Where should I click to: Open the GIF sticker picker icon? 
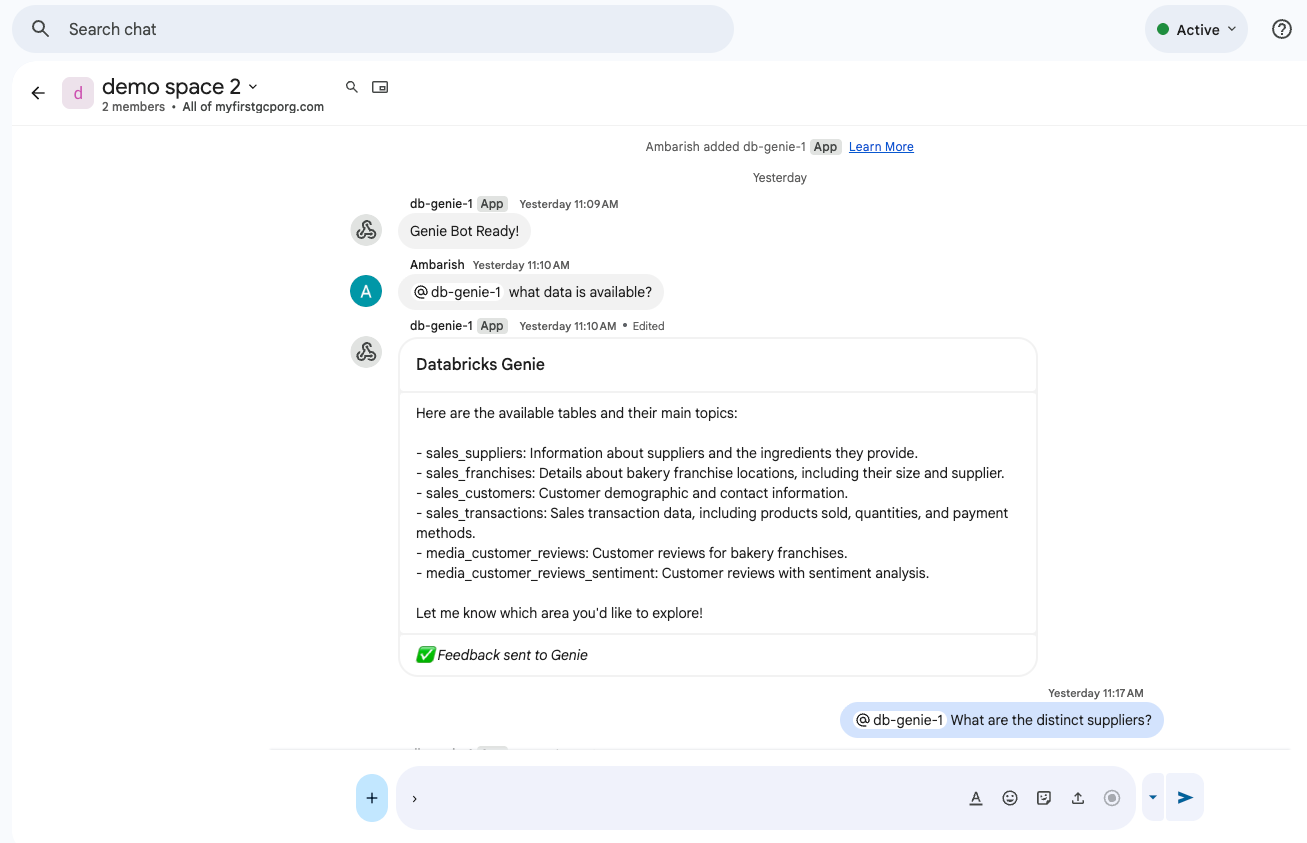click(x=1044, y=798)
